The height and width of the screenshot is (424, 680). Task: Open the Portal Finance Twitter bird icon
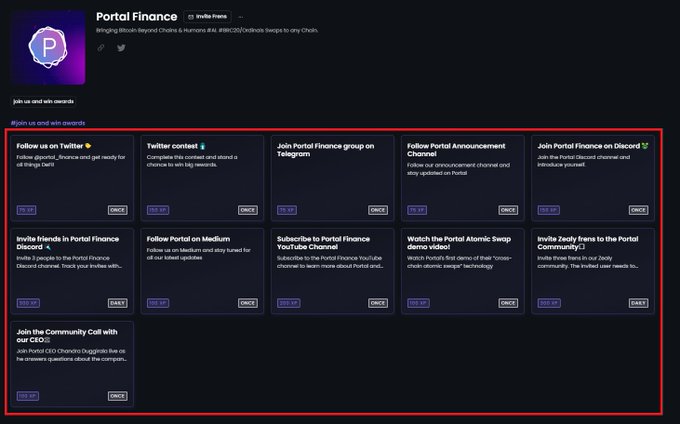121,48
